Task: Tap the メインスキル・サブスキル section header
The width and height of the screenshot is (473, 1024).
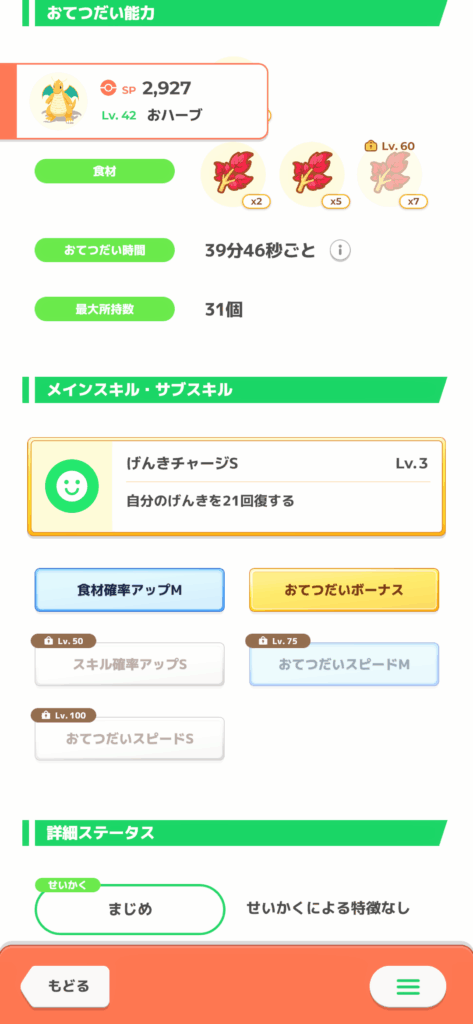Action: tap(235, 390)
